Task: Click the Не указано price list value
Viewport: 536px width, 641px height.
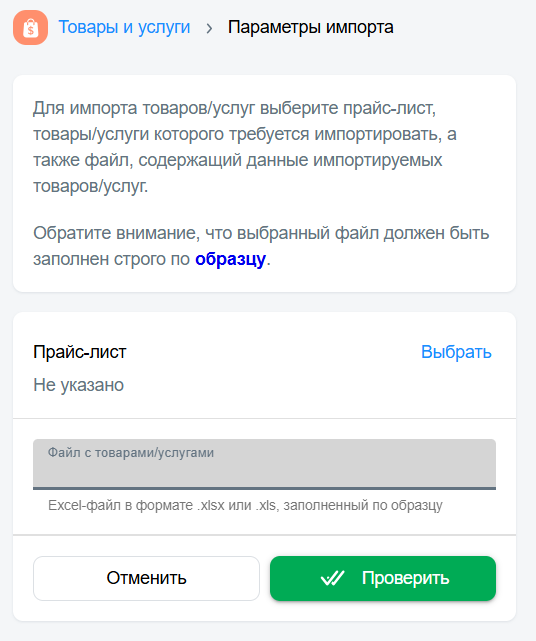Action: coord(78,385)
